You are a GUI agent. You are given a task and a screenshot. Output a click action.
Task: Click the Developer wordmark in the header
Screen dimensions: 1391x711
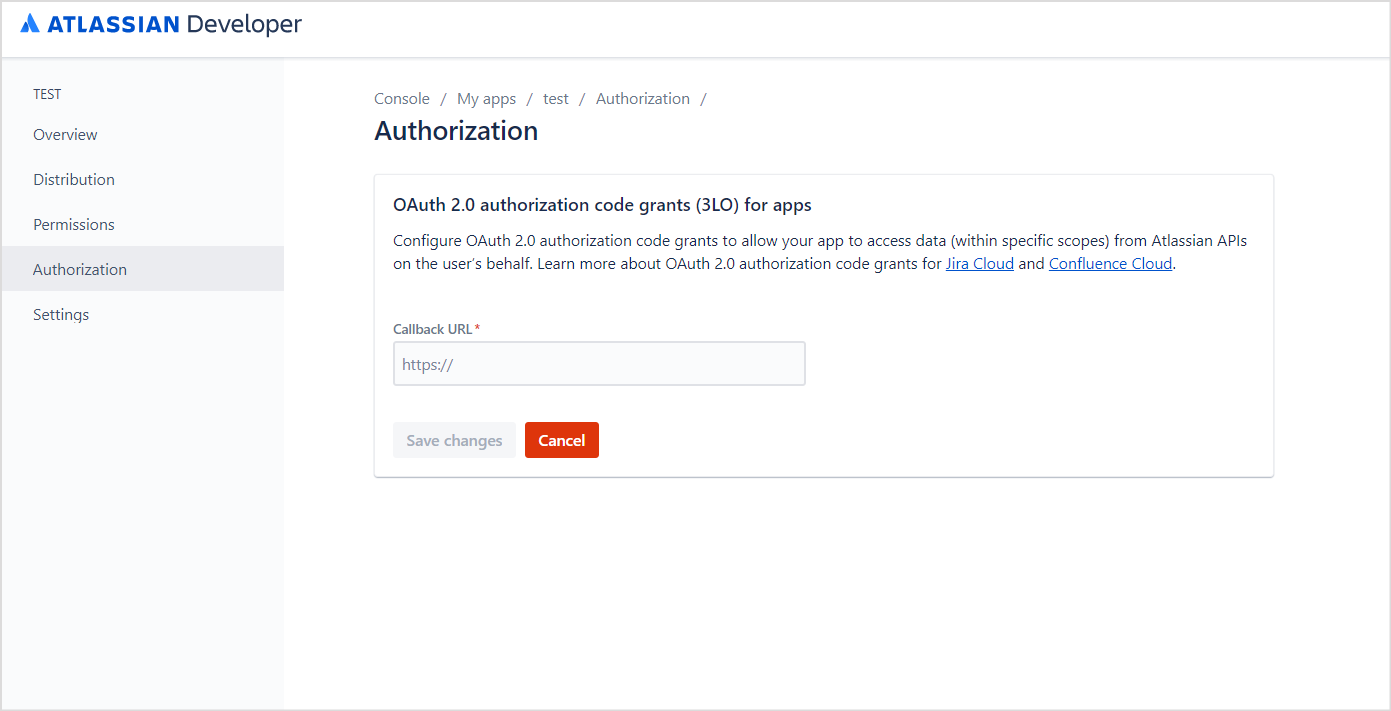click(x=243, y=24)
